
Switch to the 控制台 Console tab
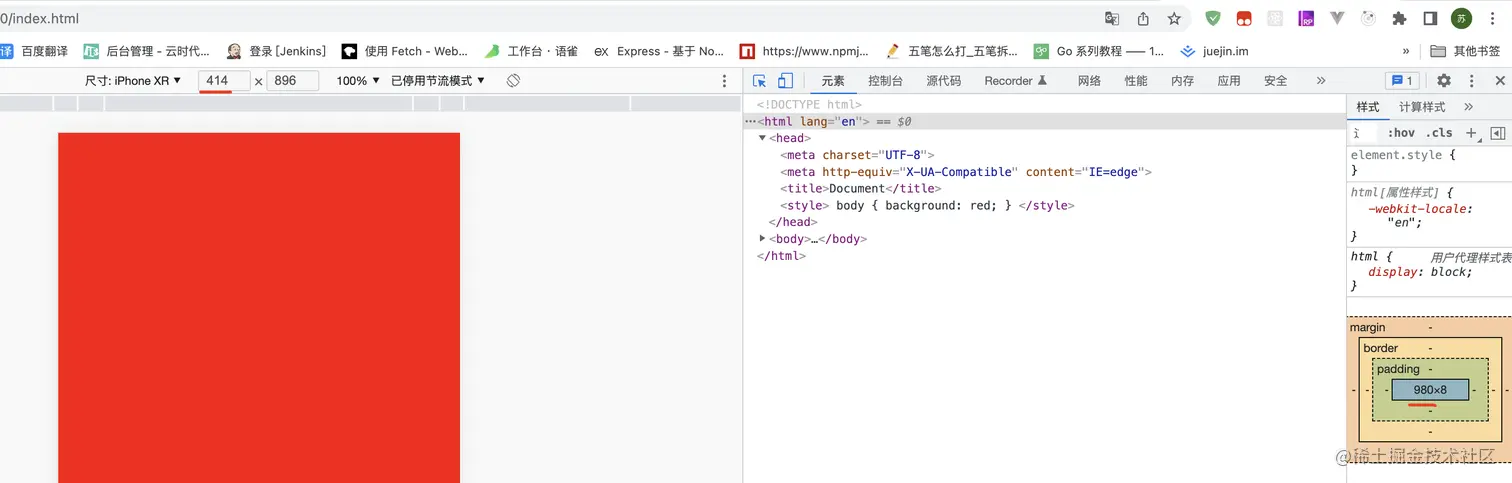[886, 81]
